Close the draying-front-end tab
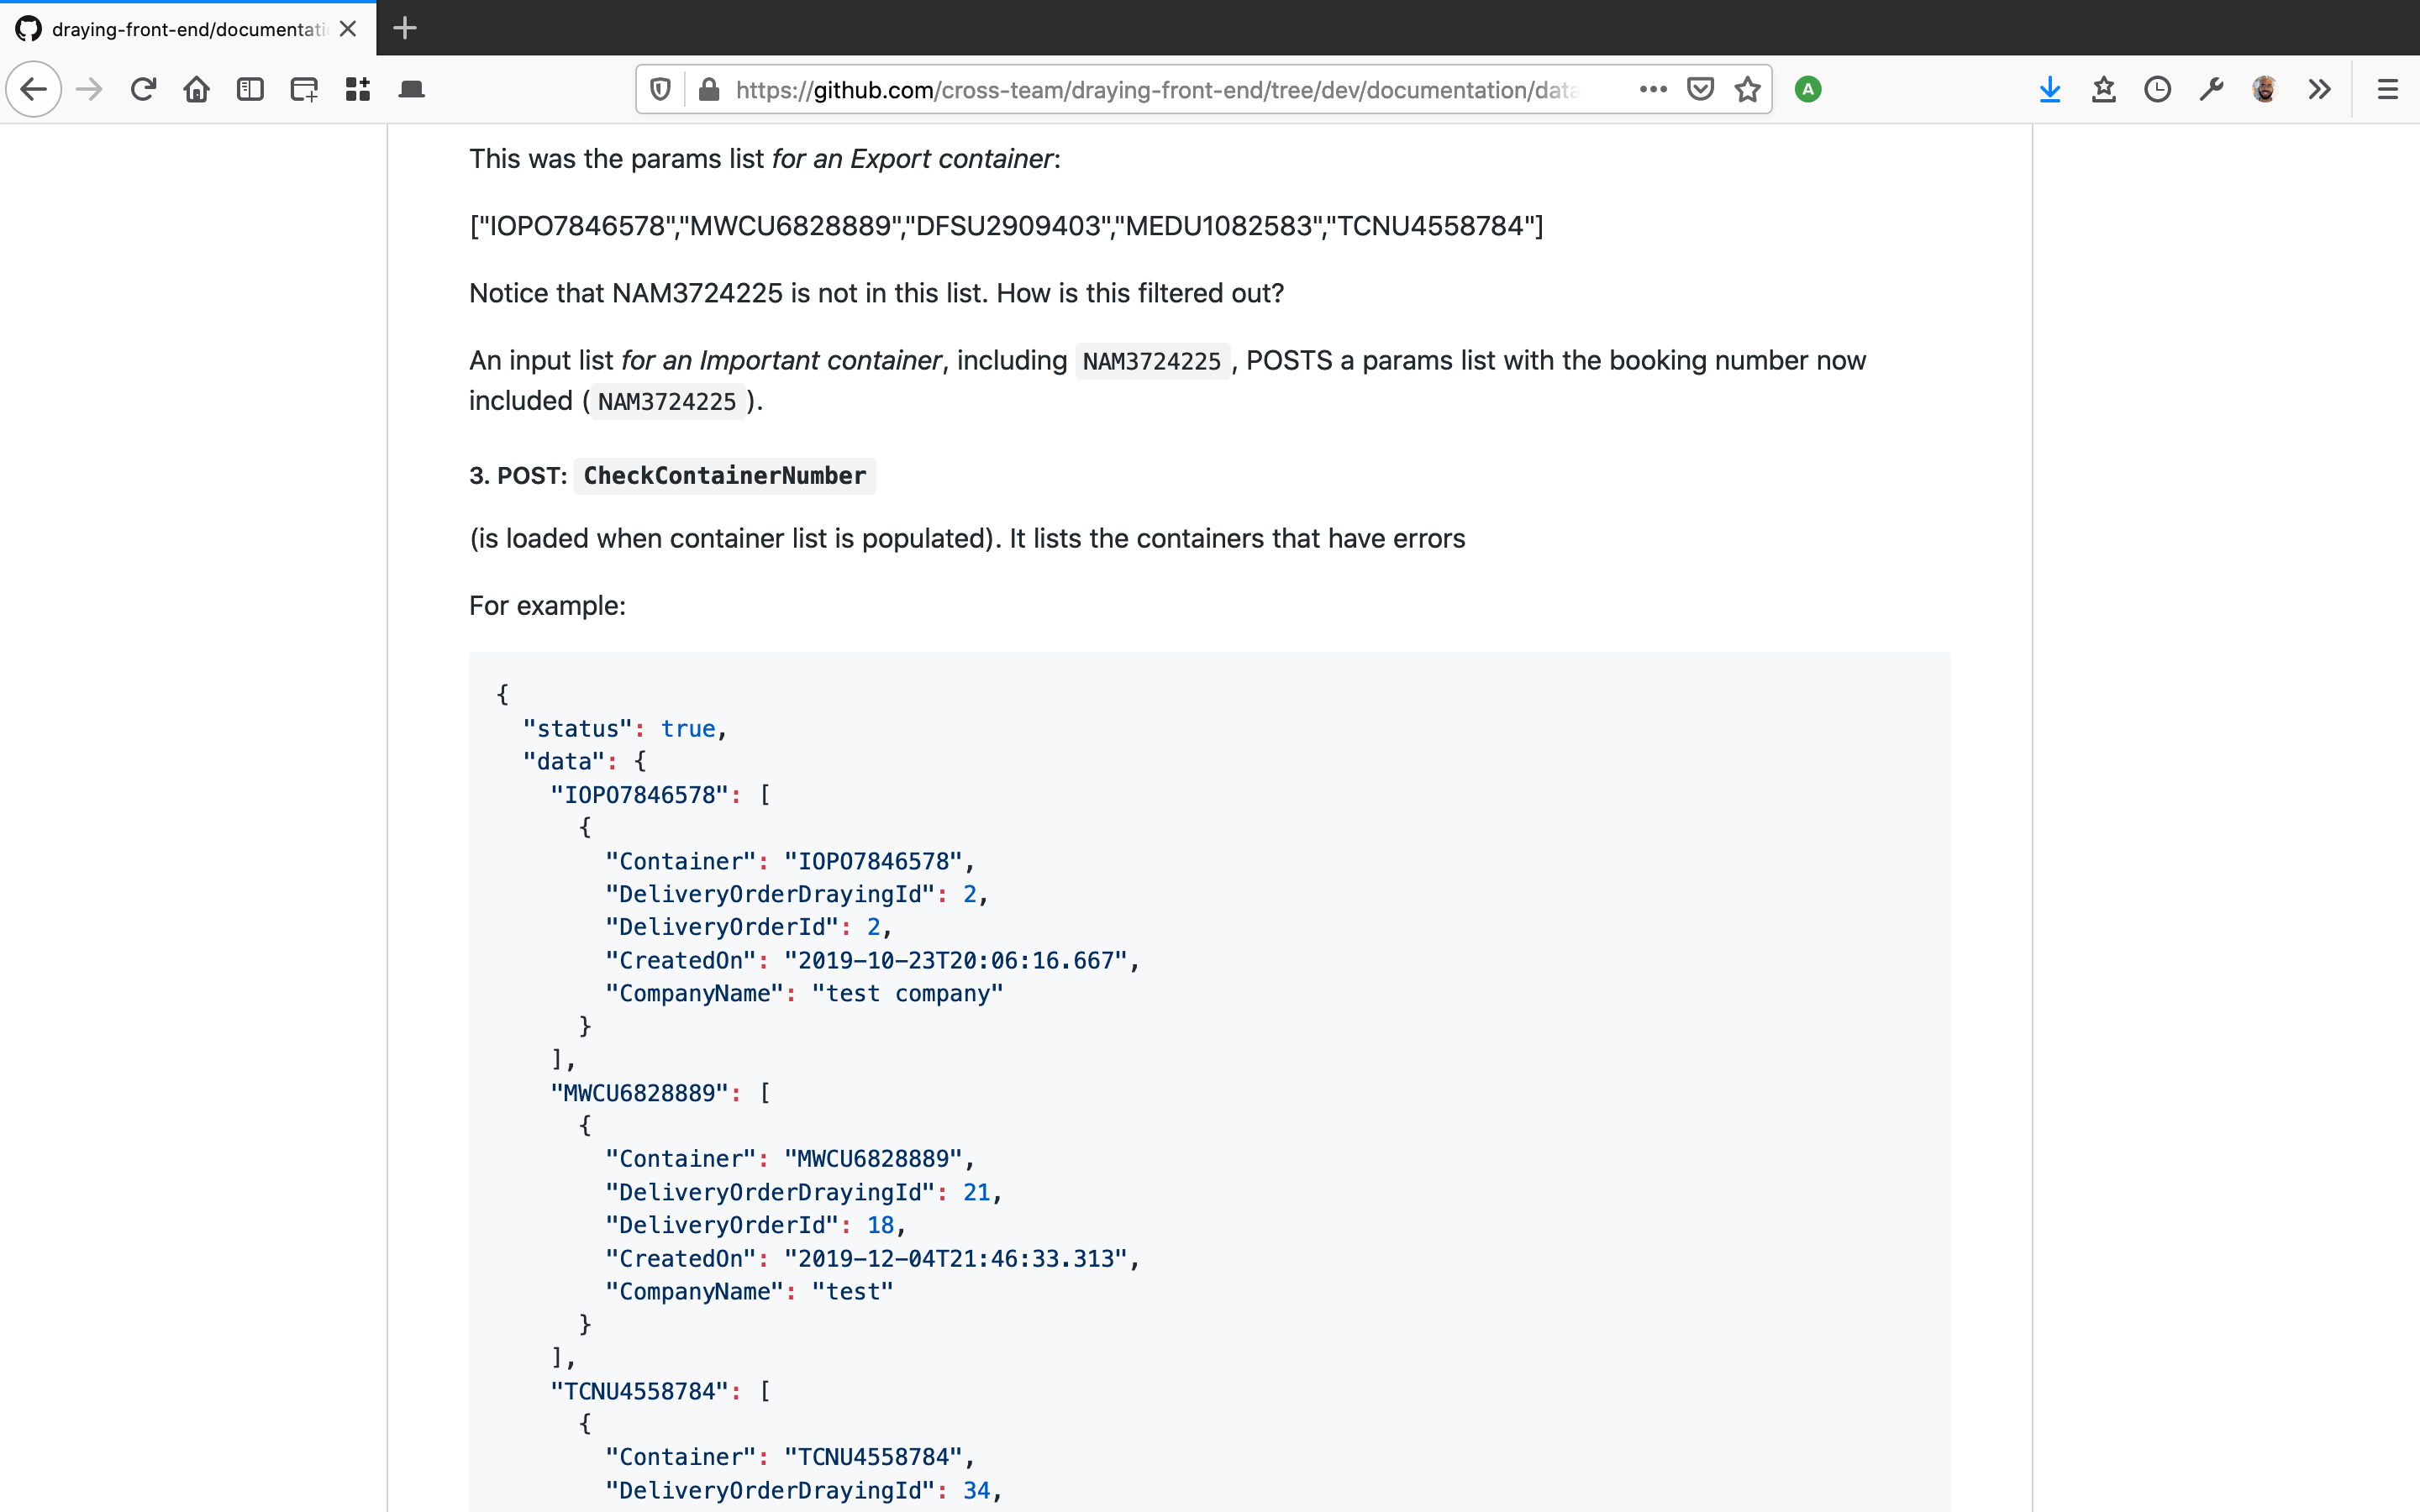This screenshot has width=2420, height=1512. point(348,29)
